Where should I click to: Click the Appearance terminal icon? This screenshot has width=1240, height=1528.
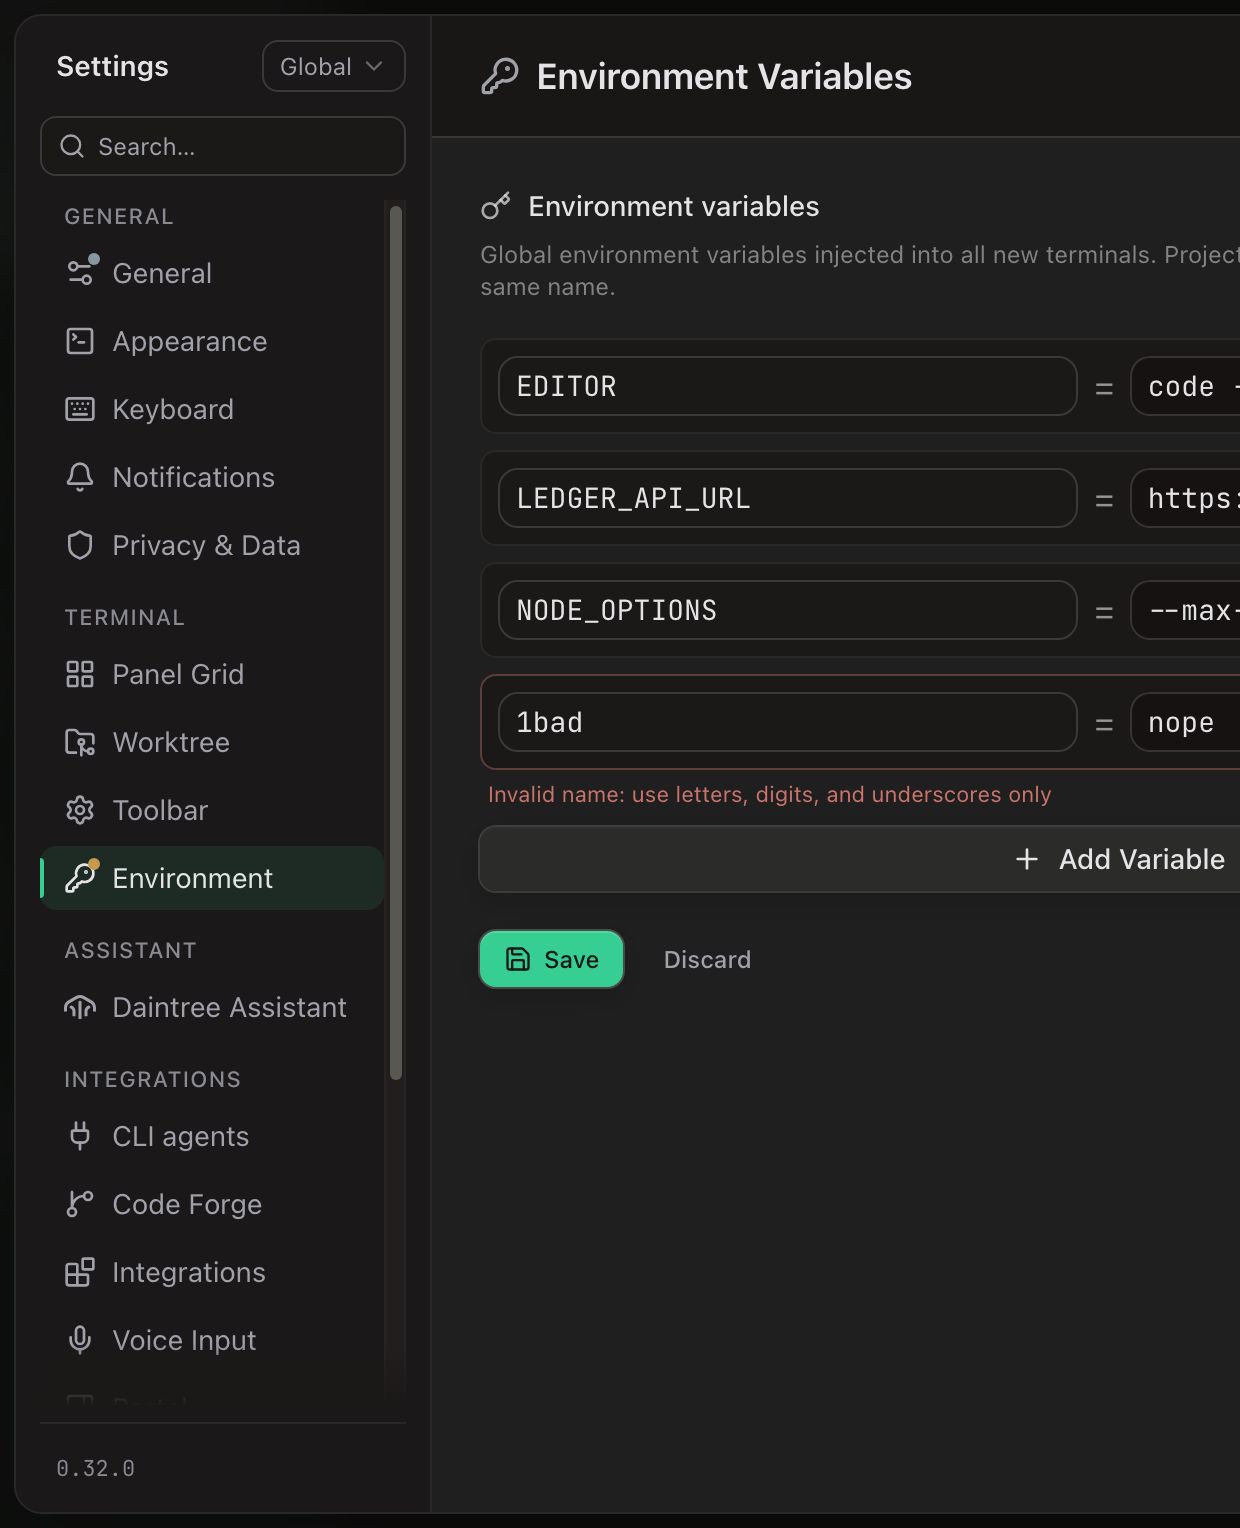[80, 341]
